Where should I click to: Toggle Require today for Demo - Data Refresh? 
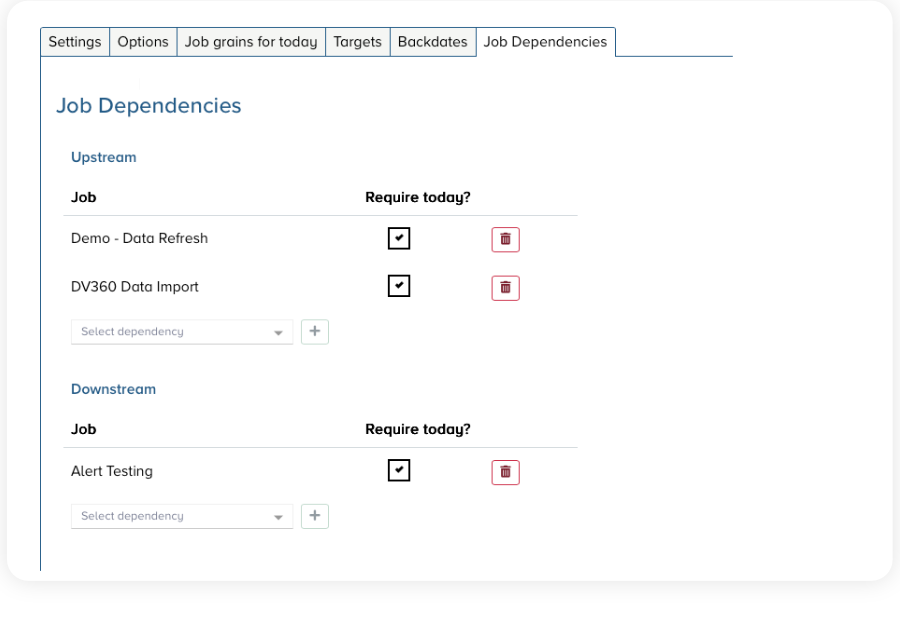click(x=399, y=238)
